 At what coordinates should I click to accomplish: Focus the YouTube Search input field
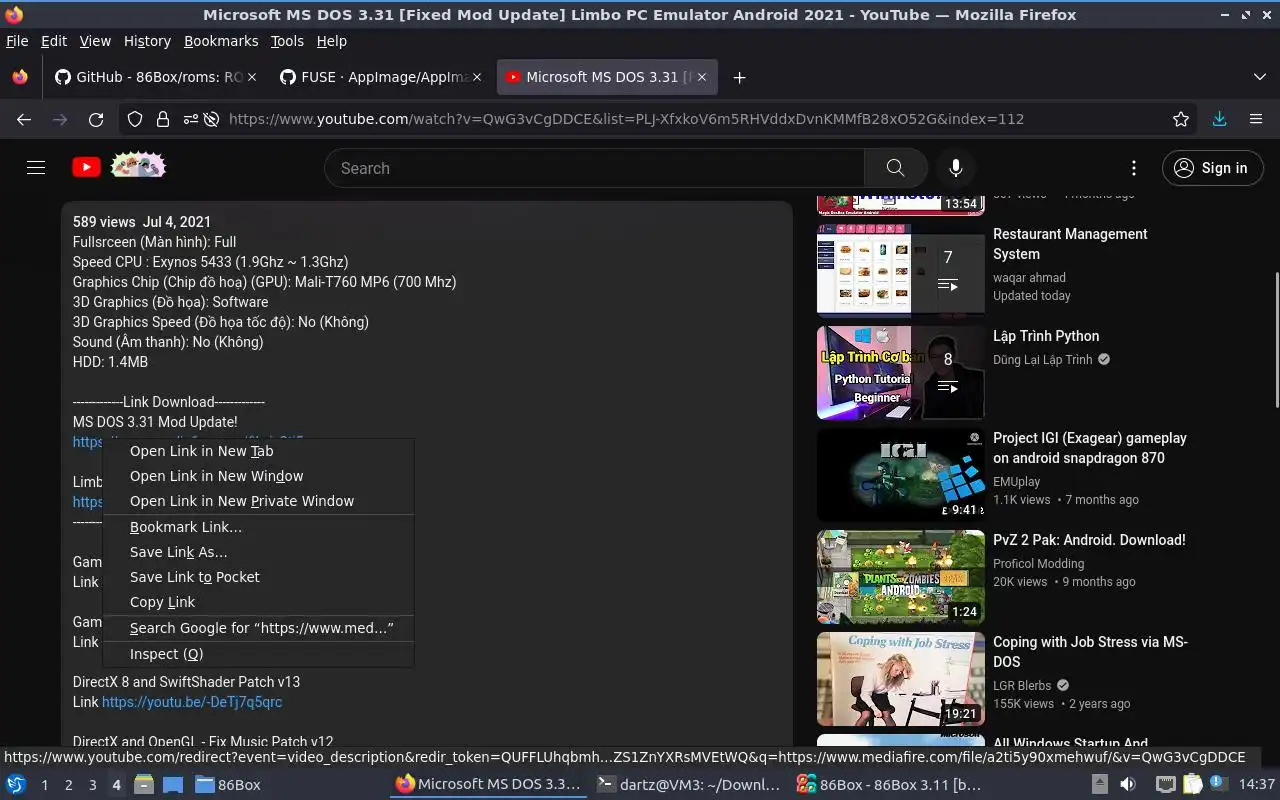tap(594, 168)
